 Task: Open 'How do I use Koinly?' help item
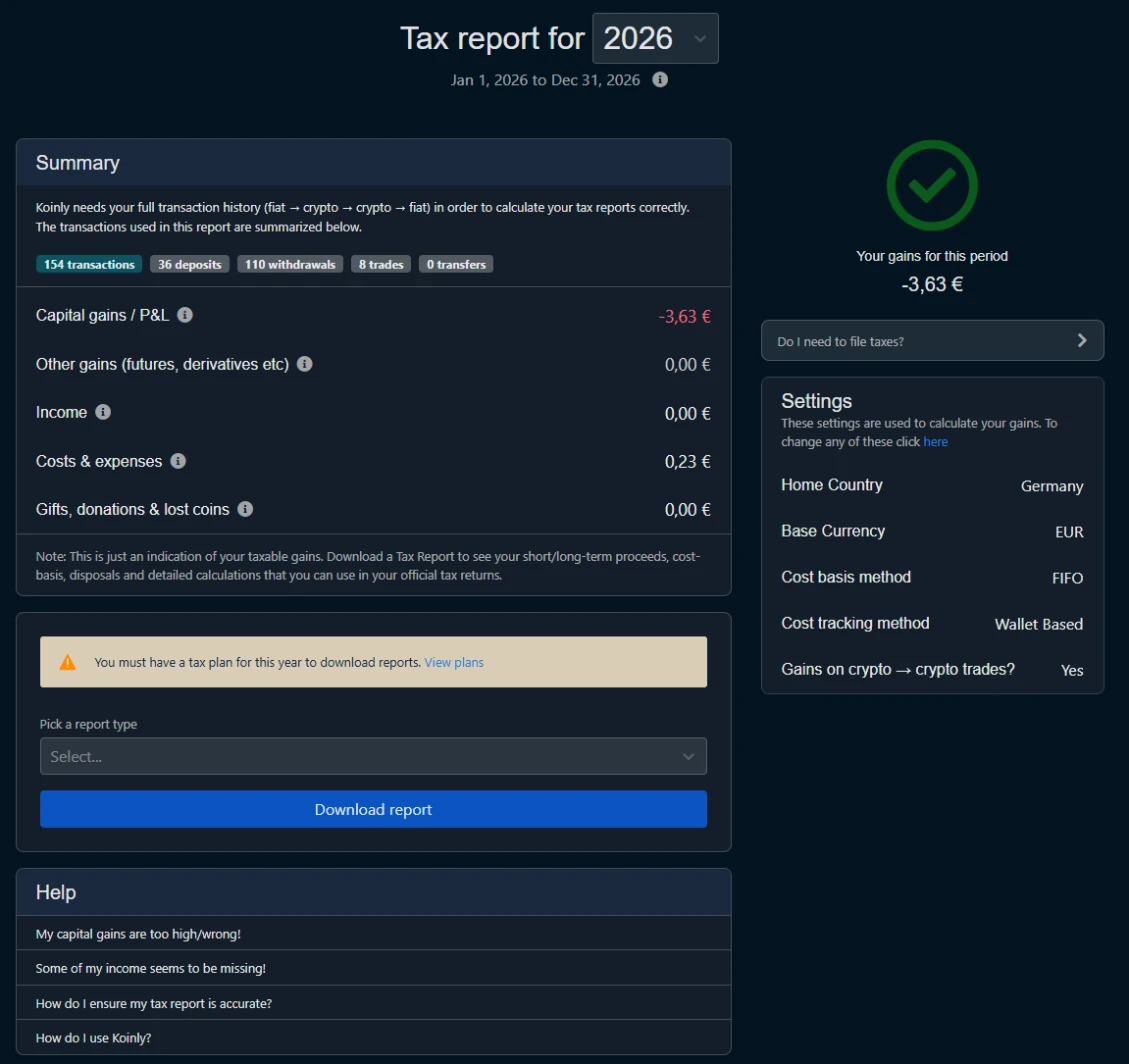[373, 1037]
